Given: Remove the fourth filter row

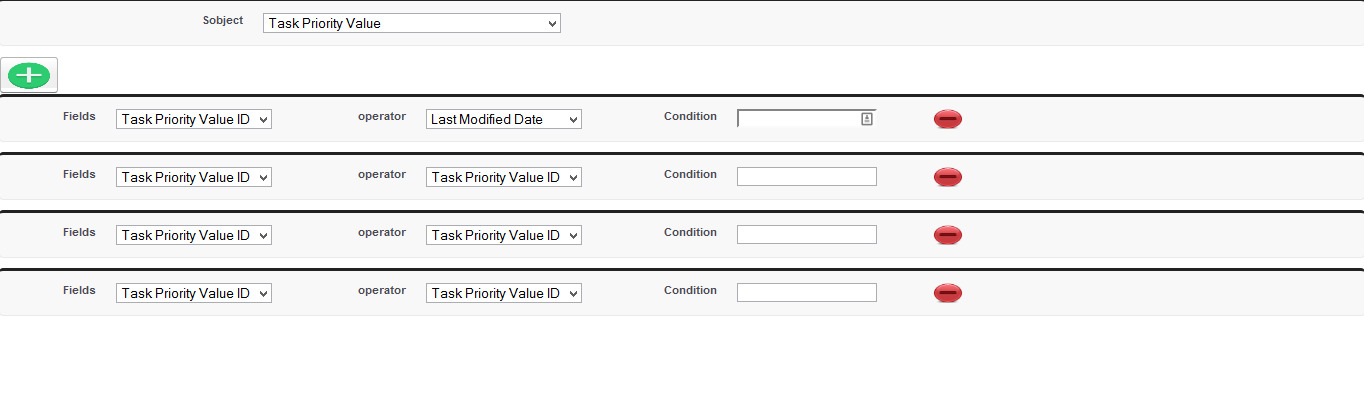Looking at the screenshot, I should 947,293.
